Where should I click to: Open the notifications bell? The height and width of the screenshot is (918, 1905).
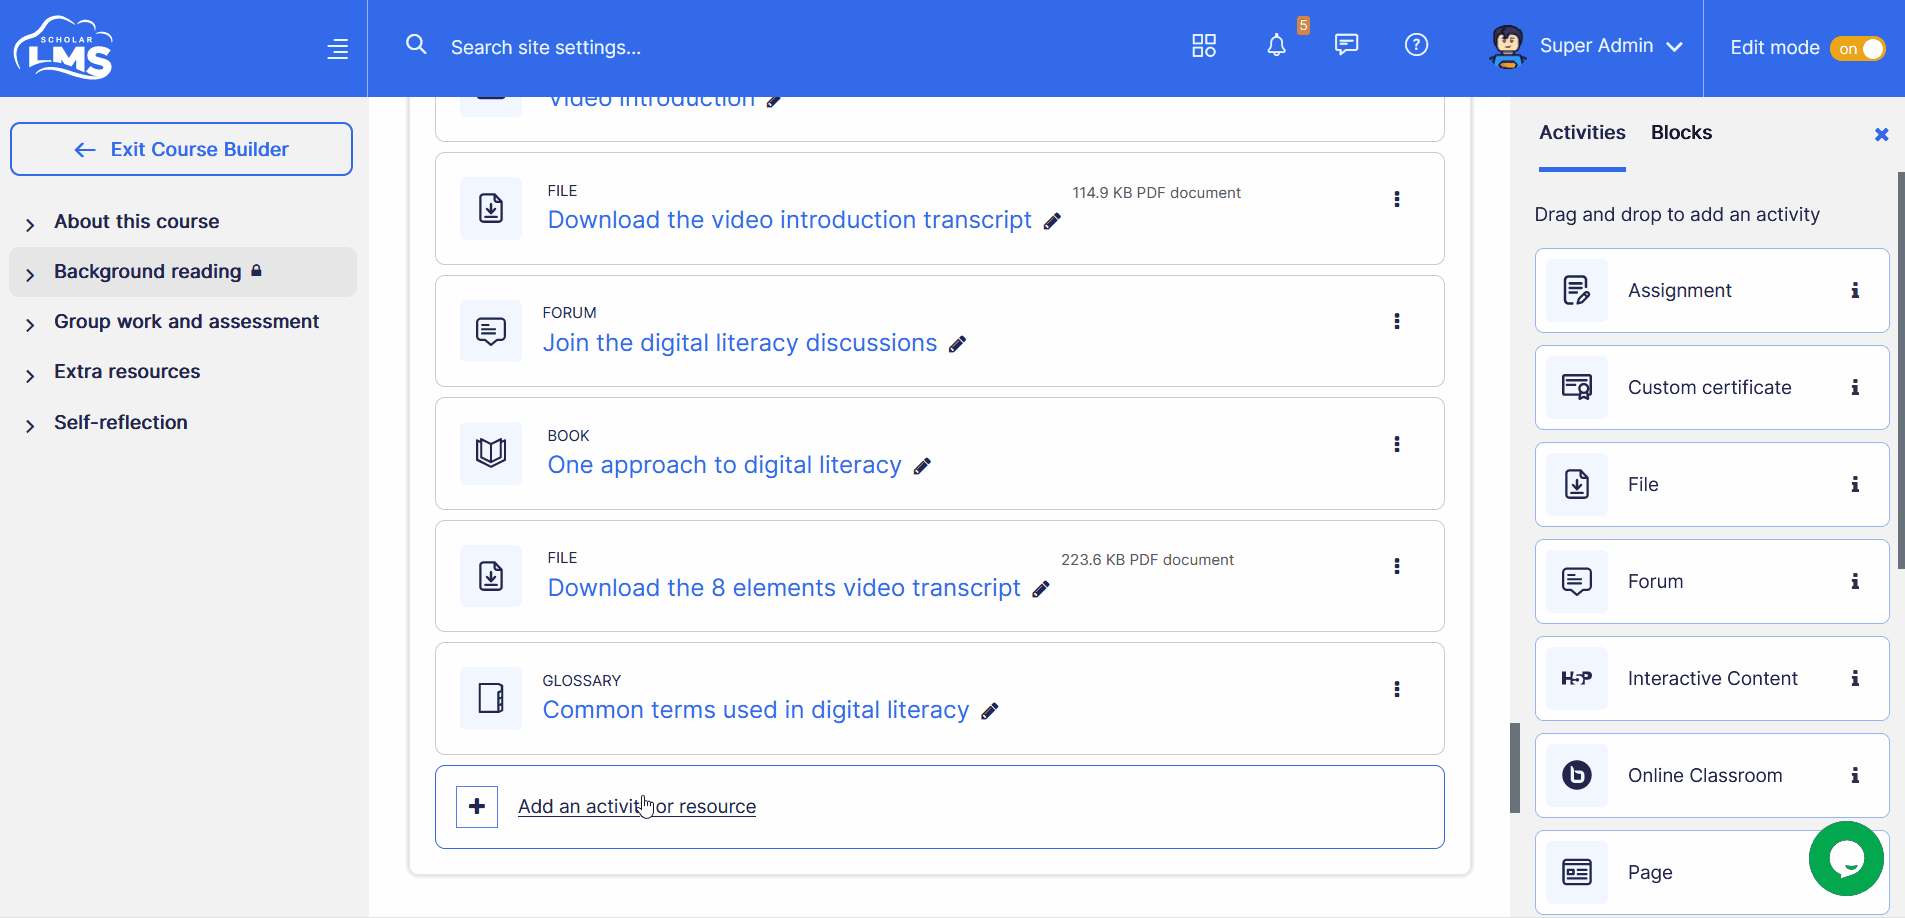(x=1276, y=46)
